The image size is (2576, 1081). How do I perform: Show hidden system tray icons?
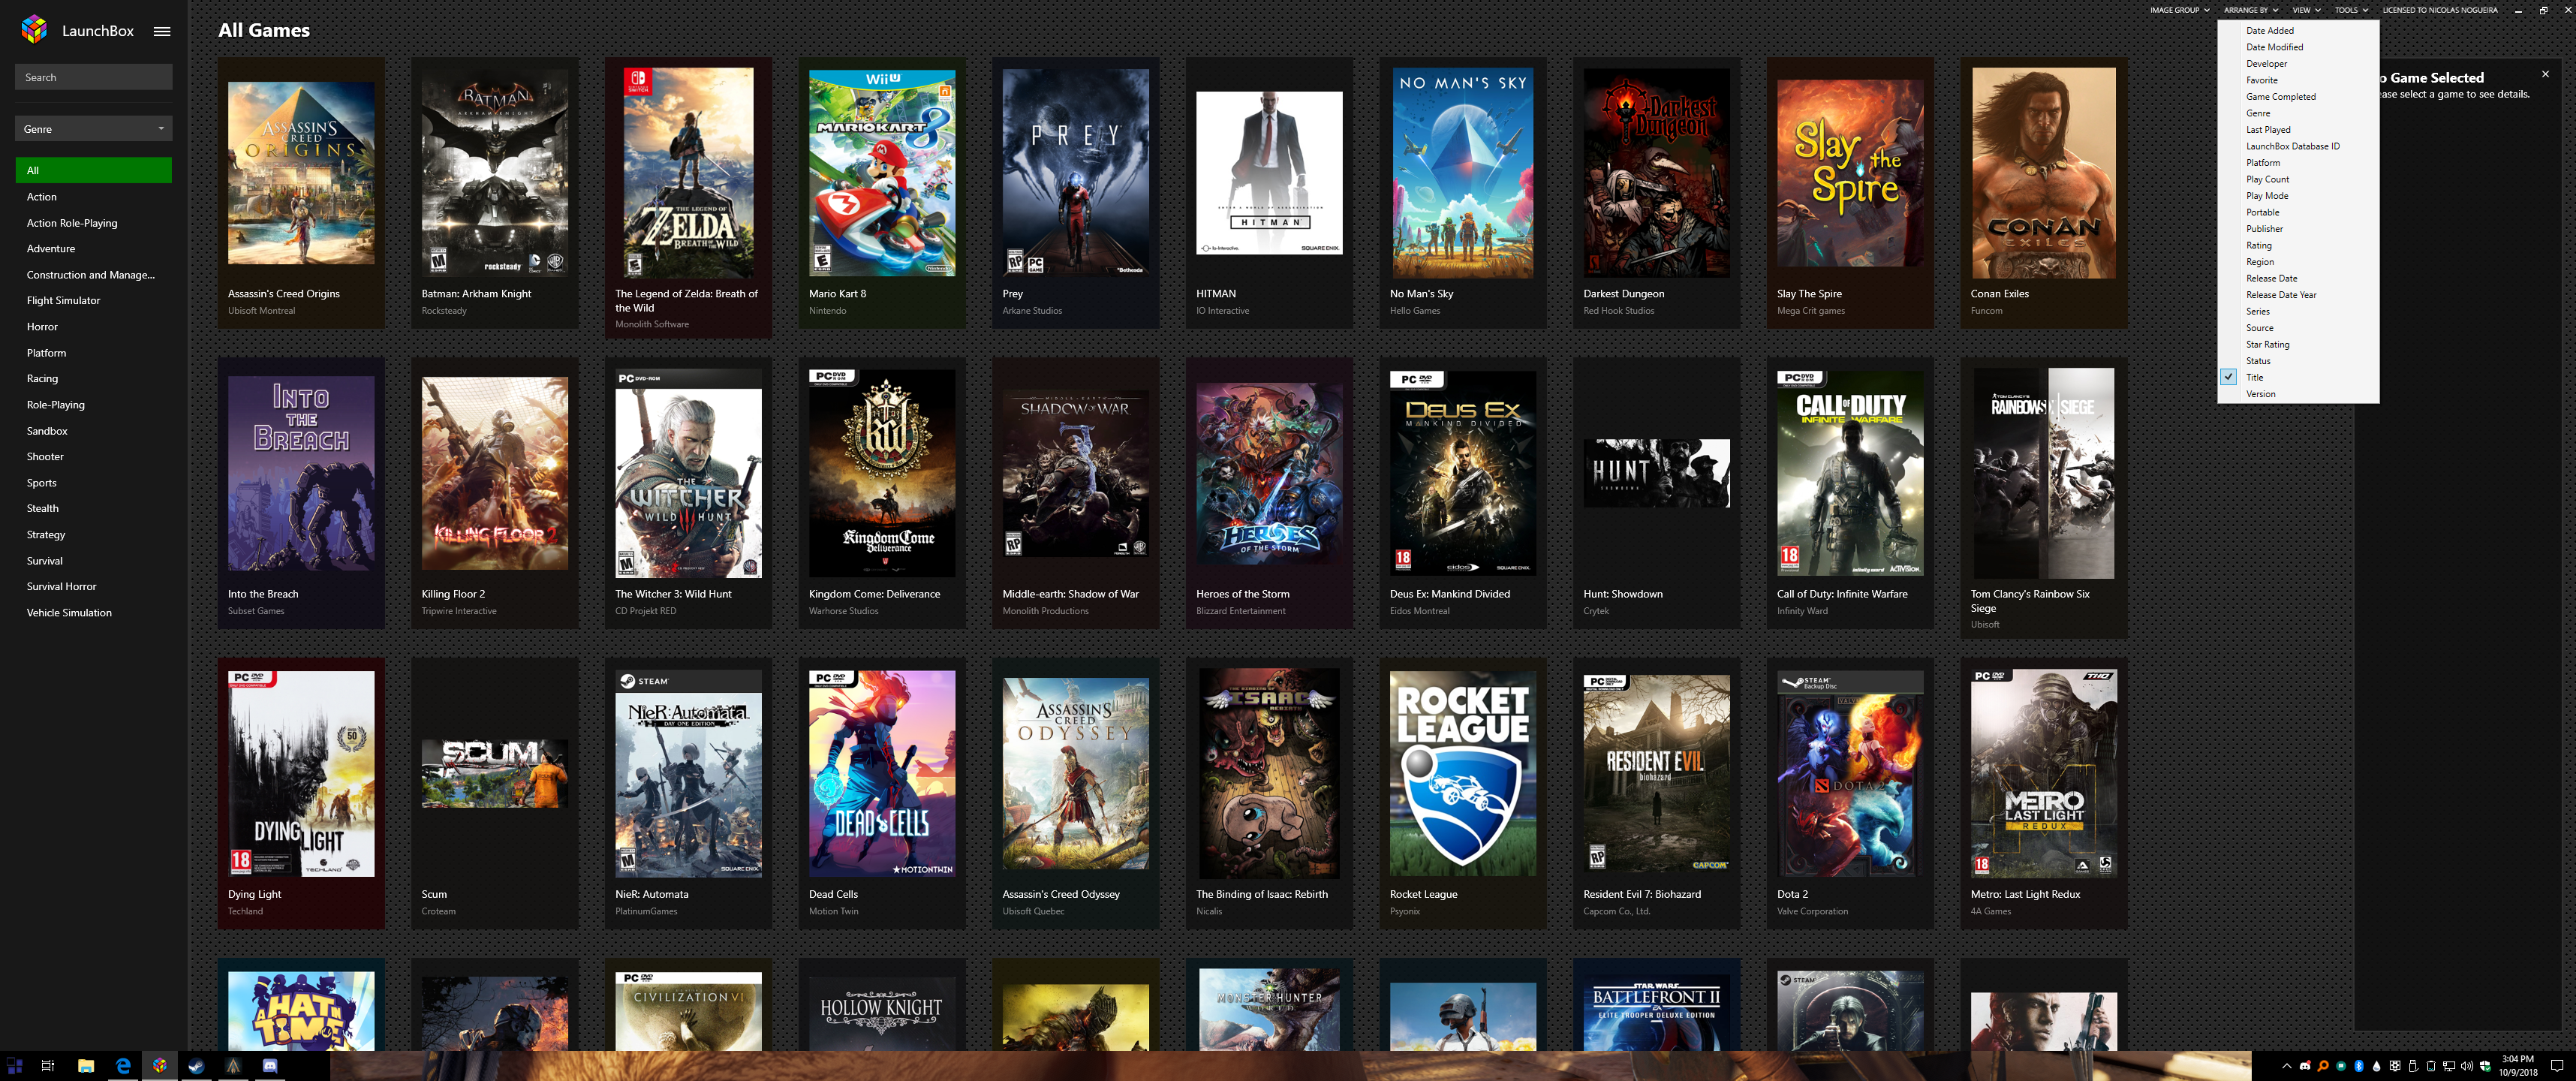tap(2287, 1066)
